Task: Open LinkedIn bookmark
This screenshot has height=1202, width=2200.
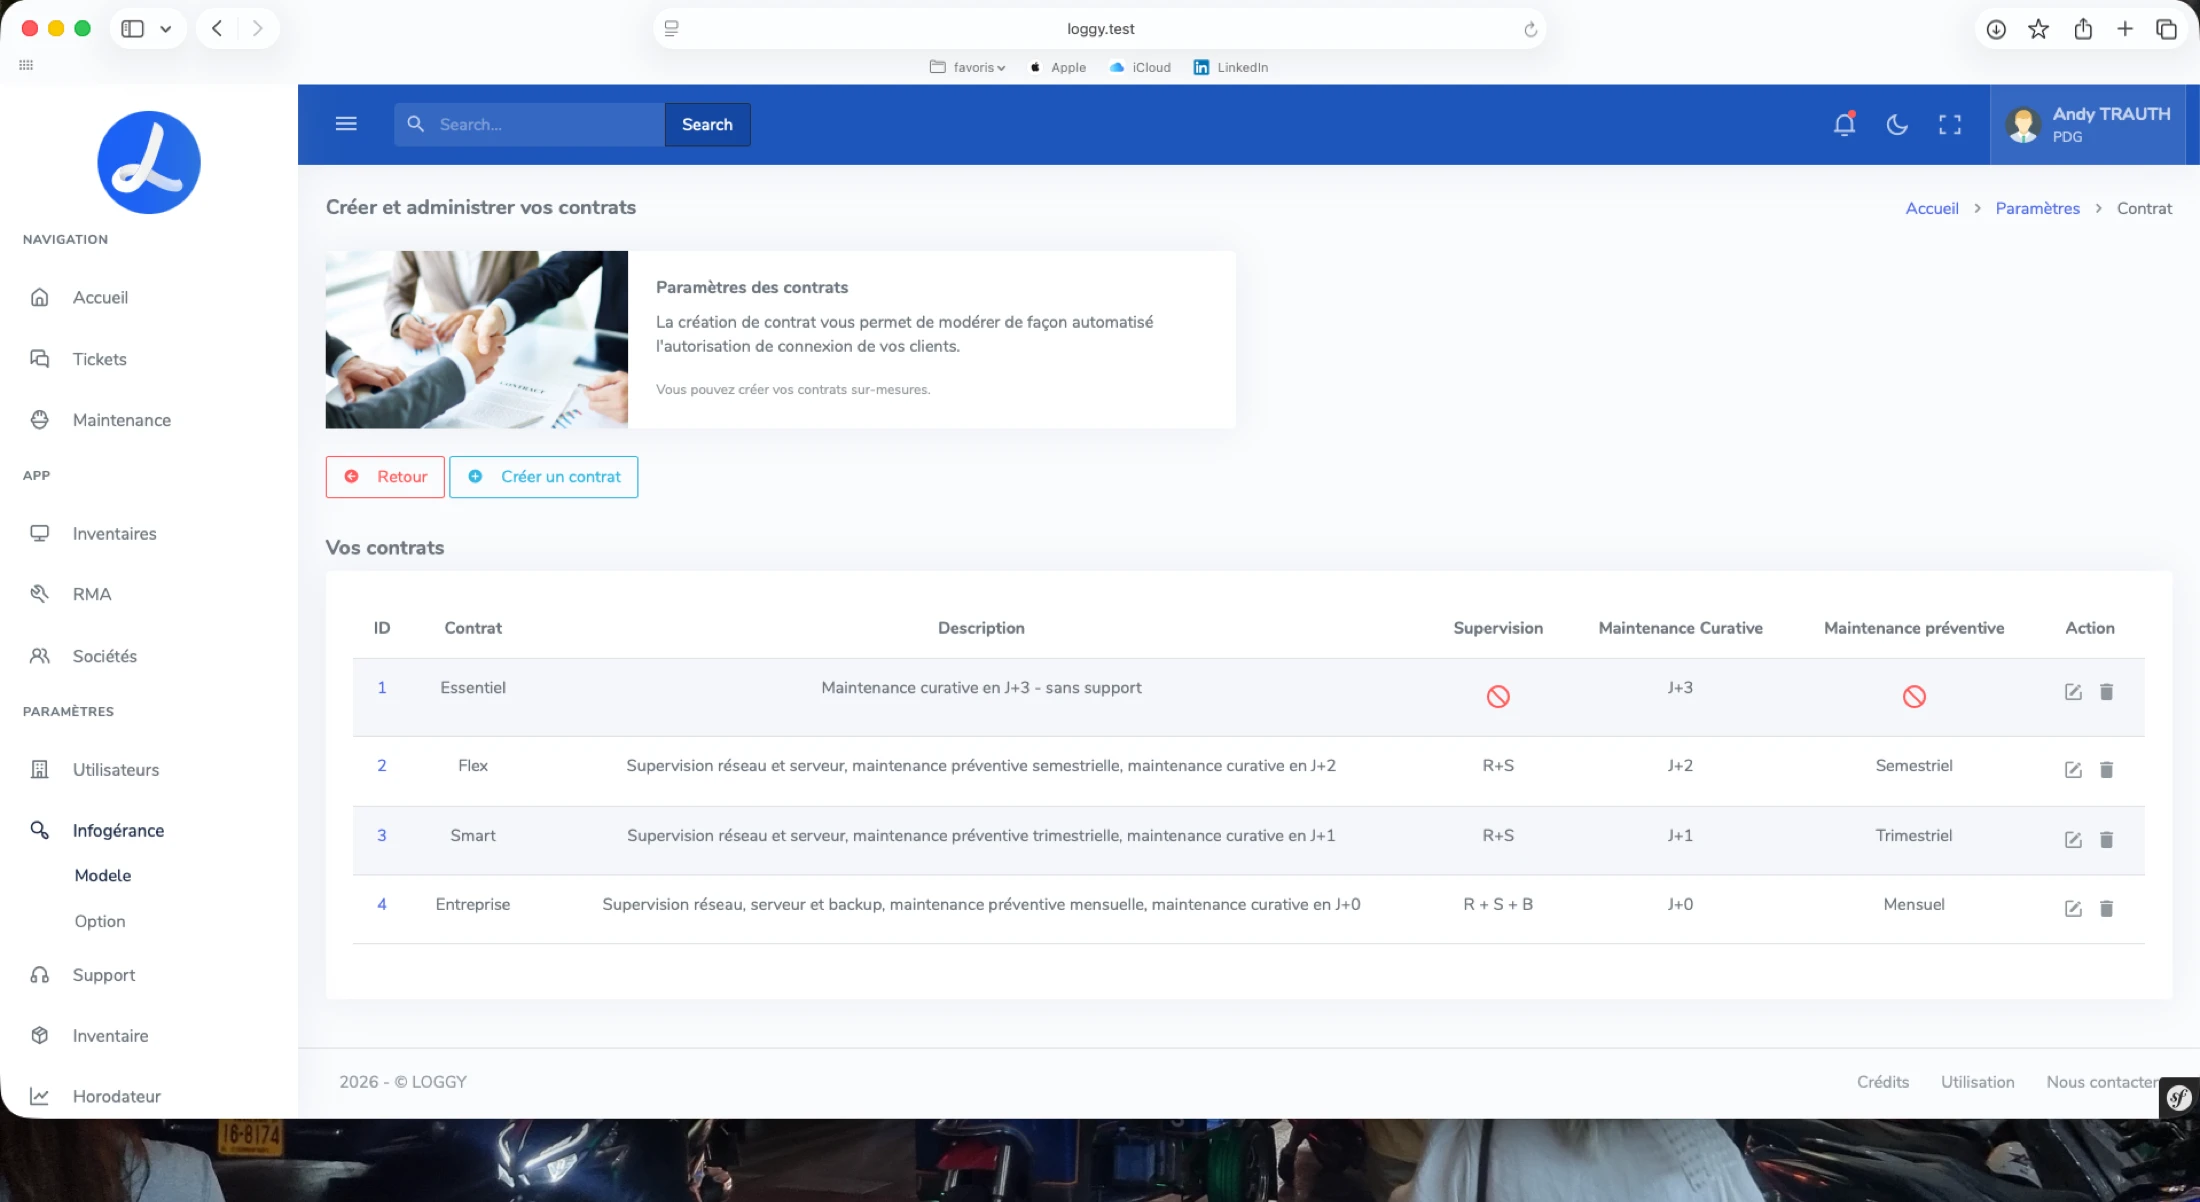Action: click(x=1230, y=67)
